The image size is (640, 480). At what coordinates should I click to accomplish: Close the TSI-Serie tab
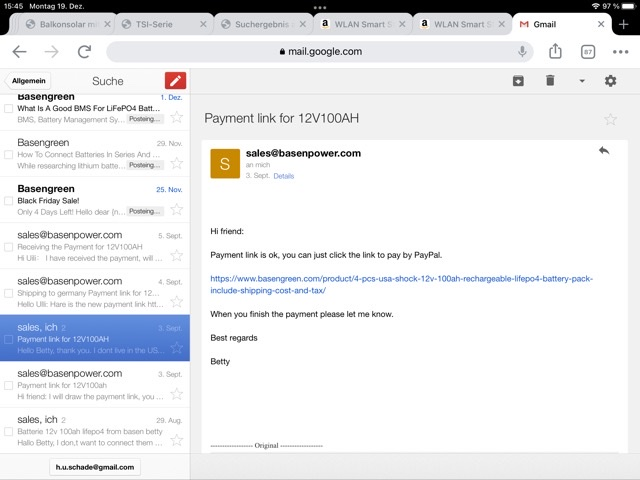[x=203, y=24]
